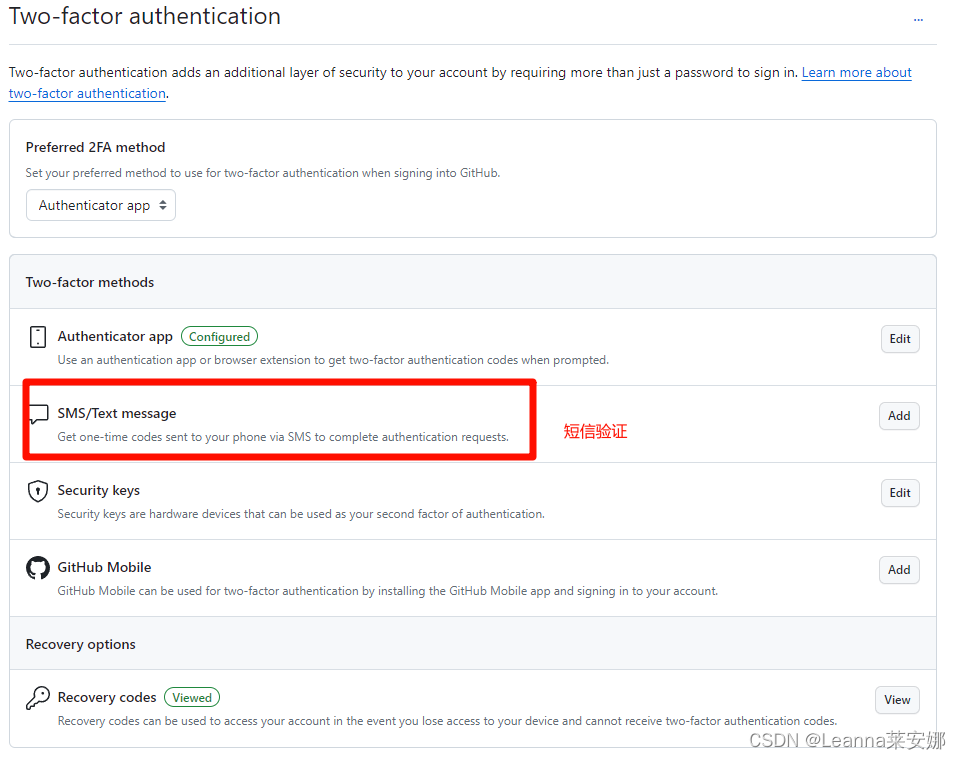The width and height of the screenshot is (961, 759).
Task: Click 'Get one-time codes sent to your phone' description
Action: click(x=283, y=437)
